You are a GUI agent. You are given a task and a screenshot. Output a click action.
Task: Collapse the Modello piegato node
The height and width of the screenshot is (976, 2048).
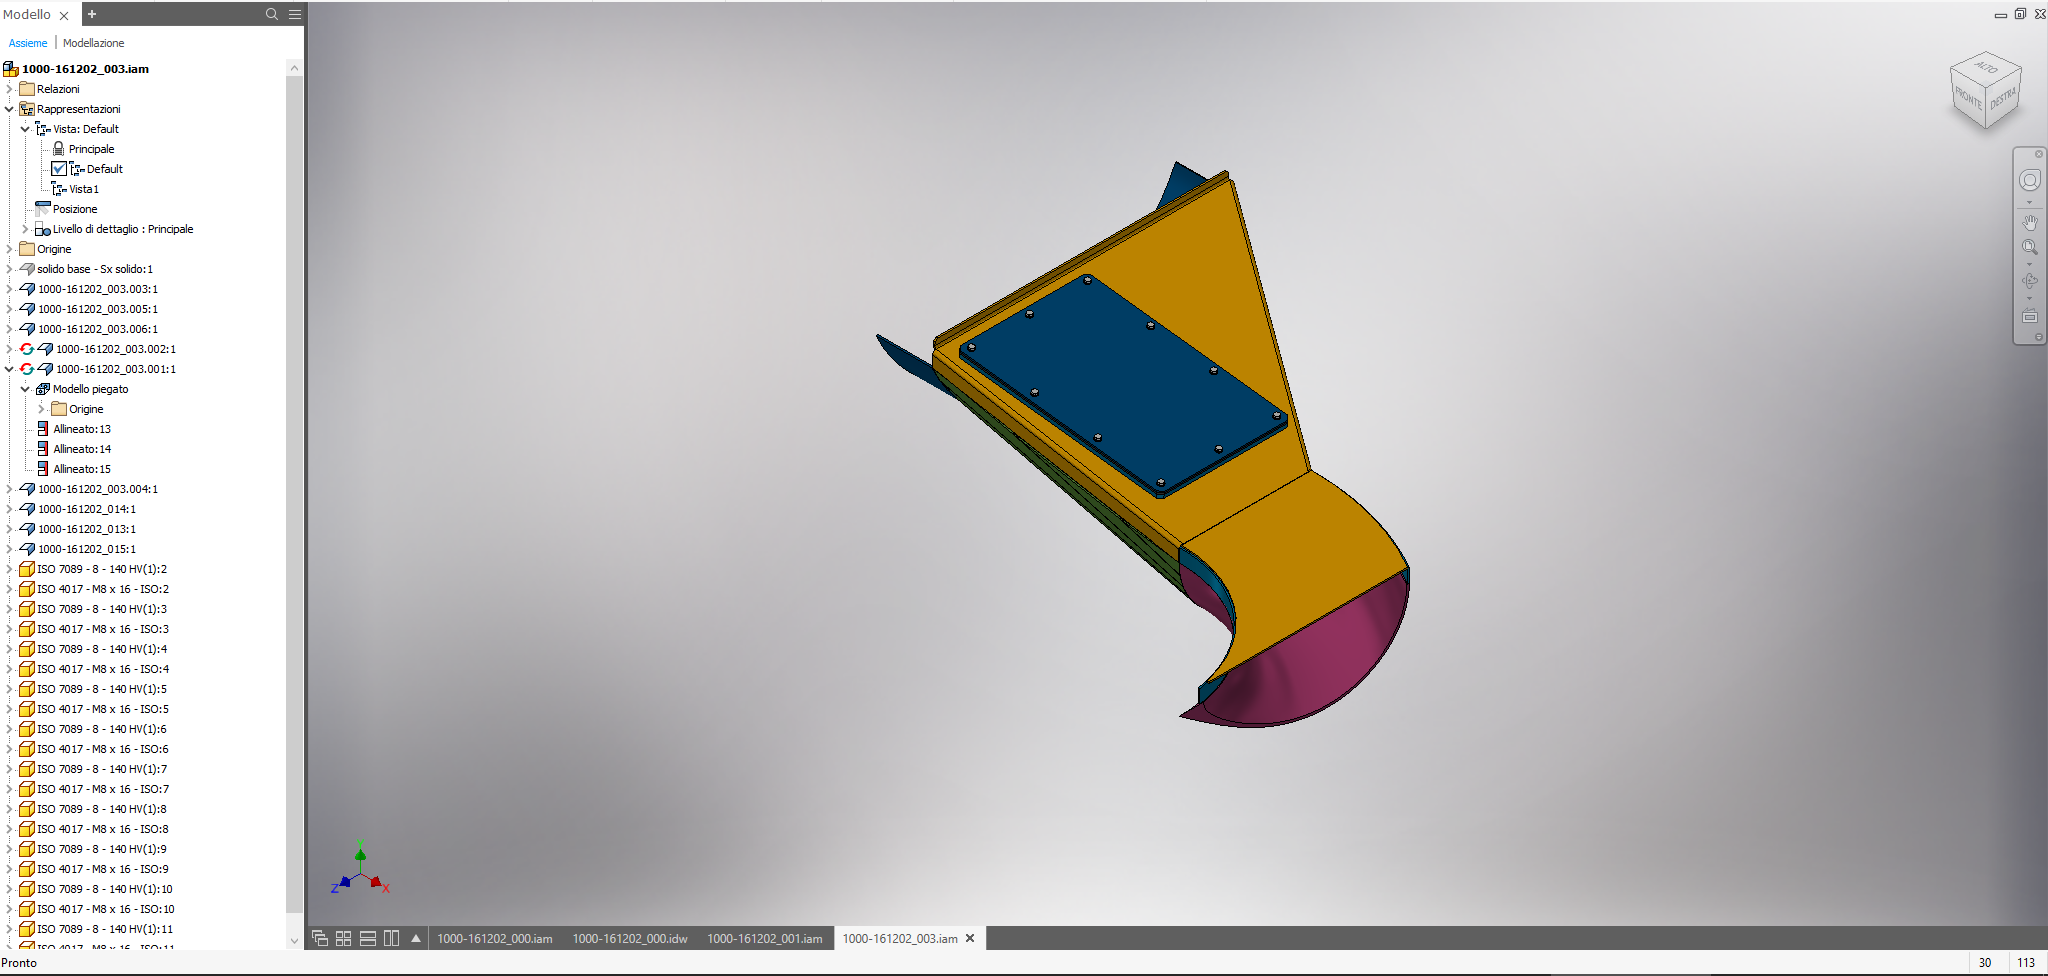point(25,389)
